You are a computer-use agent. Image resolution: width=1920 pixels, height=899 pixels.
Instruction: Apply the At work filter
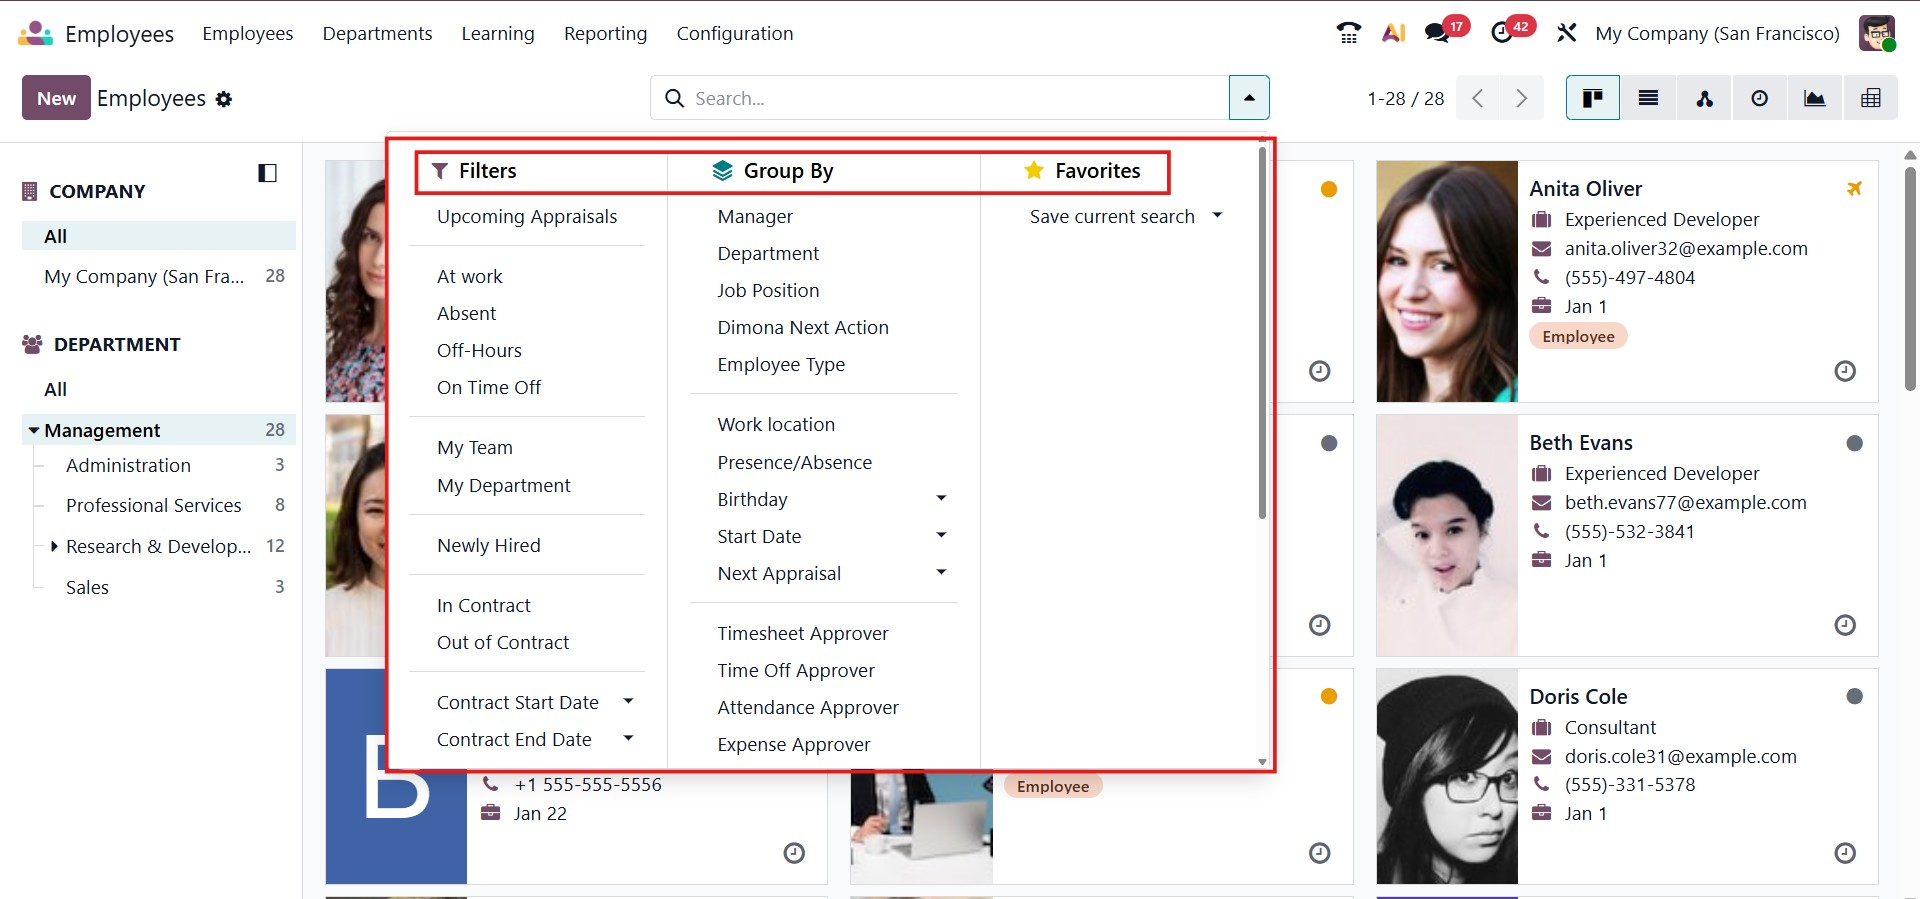[x=470, y=276]
